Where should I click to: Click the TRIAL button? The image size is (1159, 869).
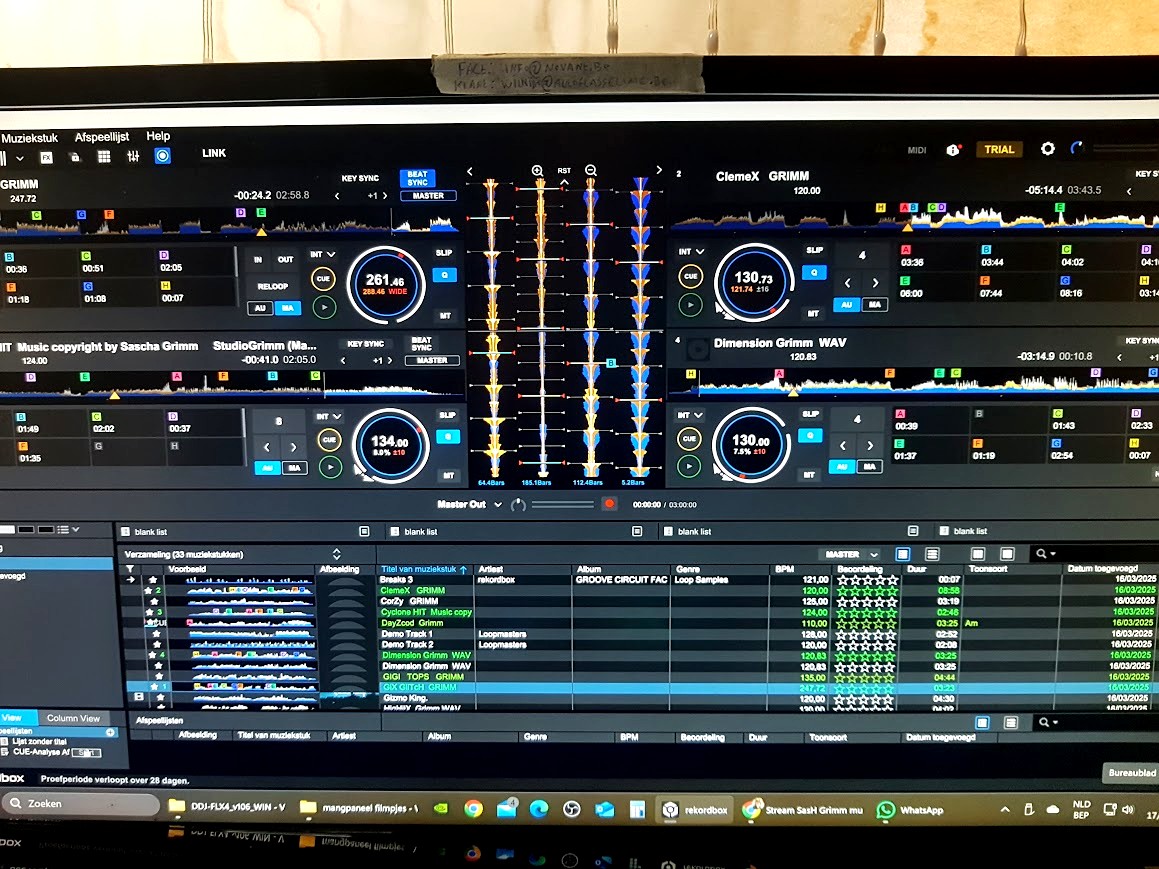[999, 149]
